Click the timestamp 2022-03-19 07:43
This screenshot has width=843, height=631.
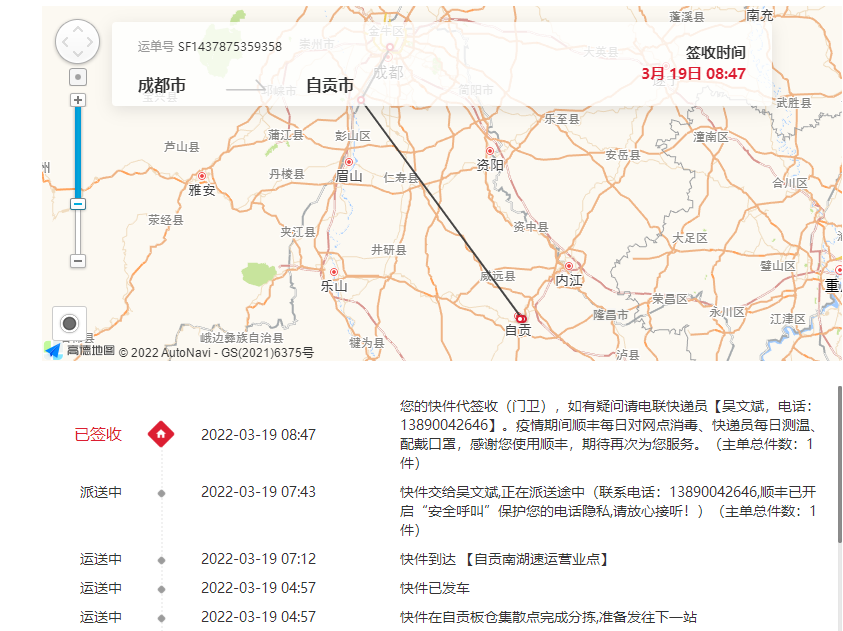(x=259, y=492)
